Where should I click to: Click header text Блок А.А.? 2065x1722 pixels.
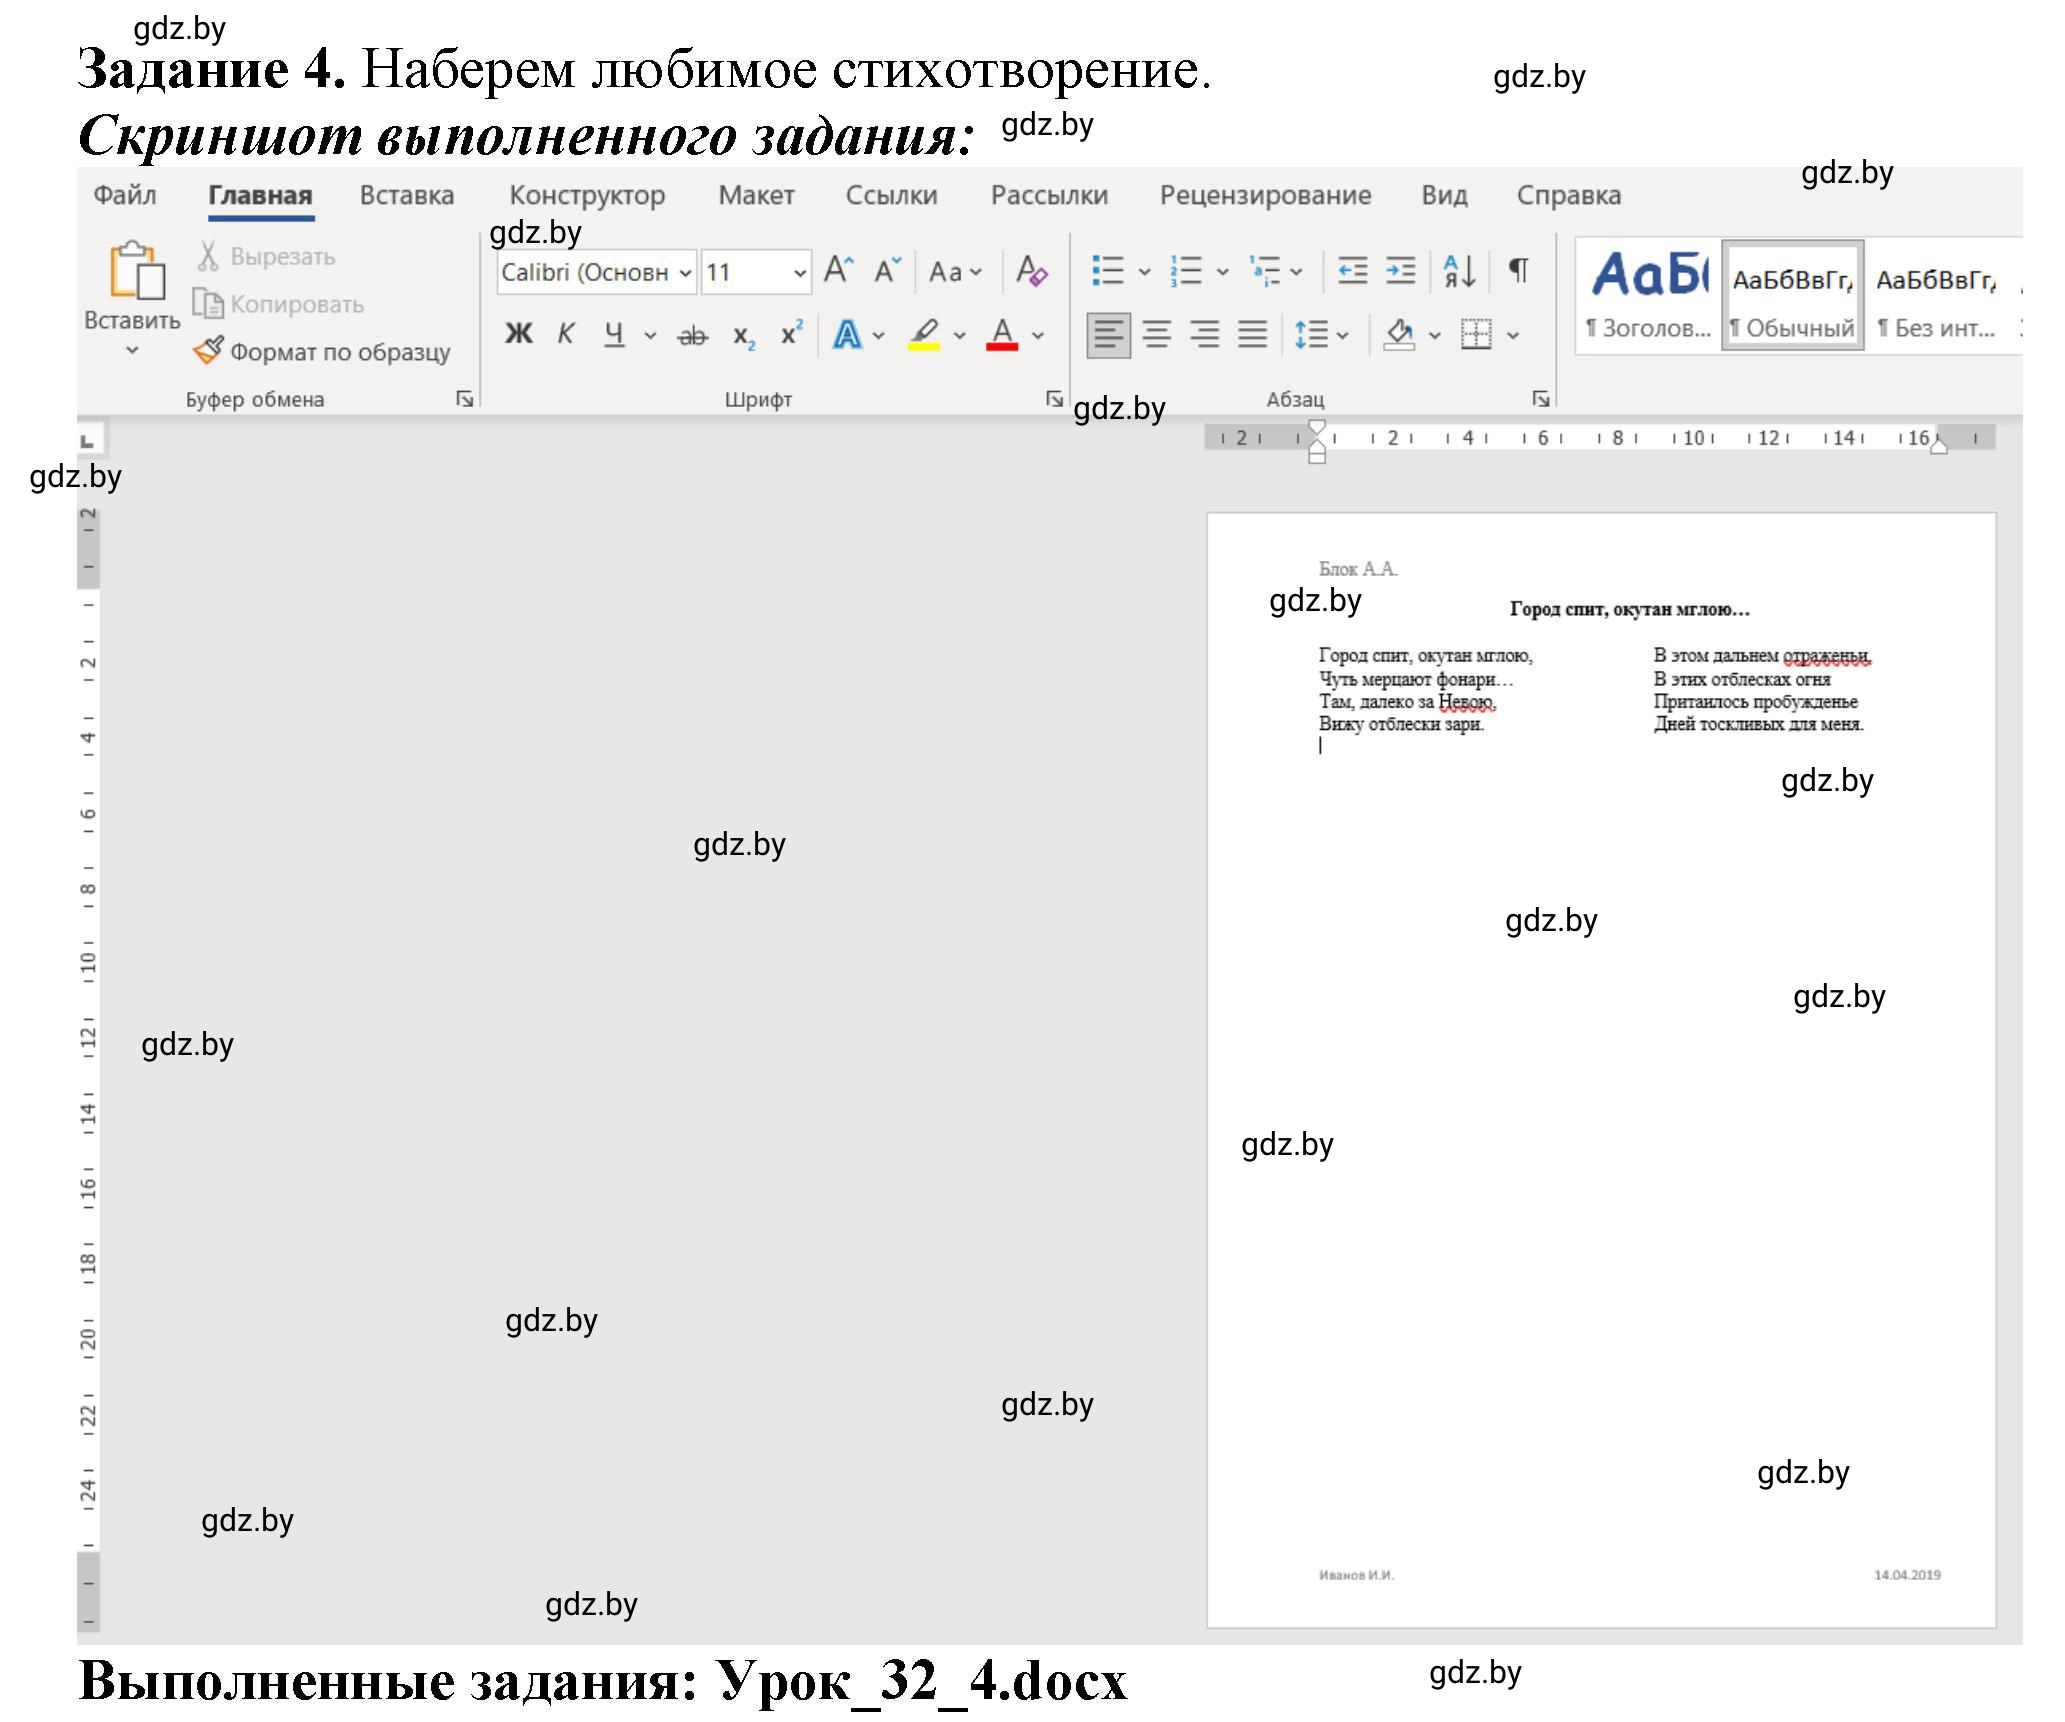click(x=1358, y=569)
